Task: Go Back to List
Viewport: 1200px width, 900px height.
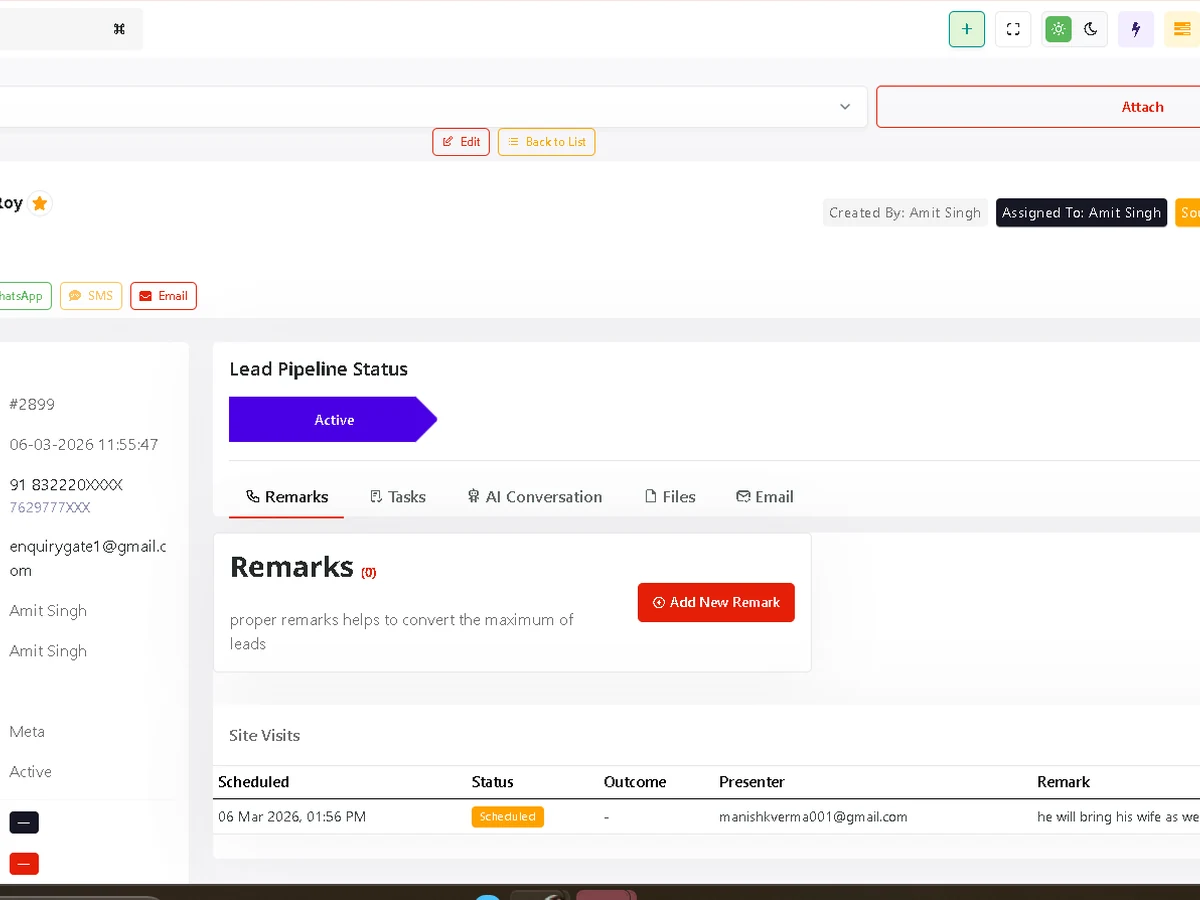Action: click(546, 142)
